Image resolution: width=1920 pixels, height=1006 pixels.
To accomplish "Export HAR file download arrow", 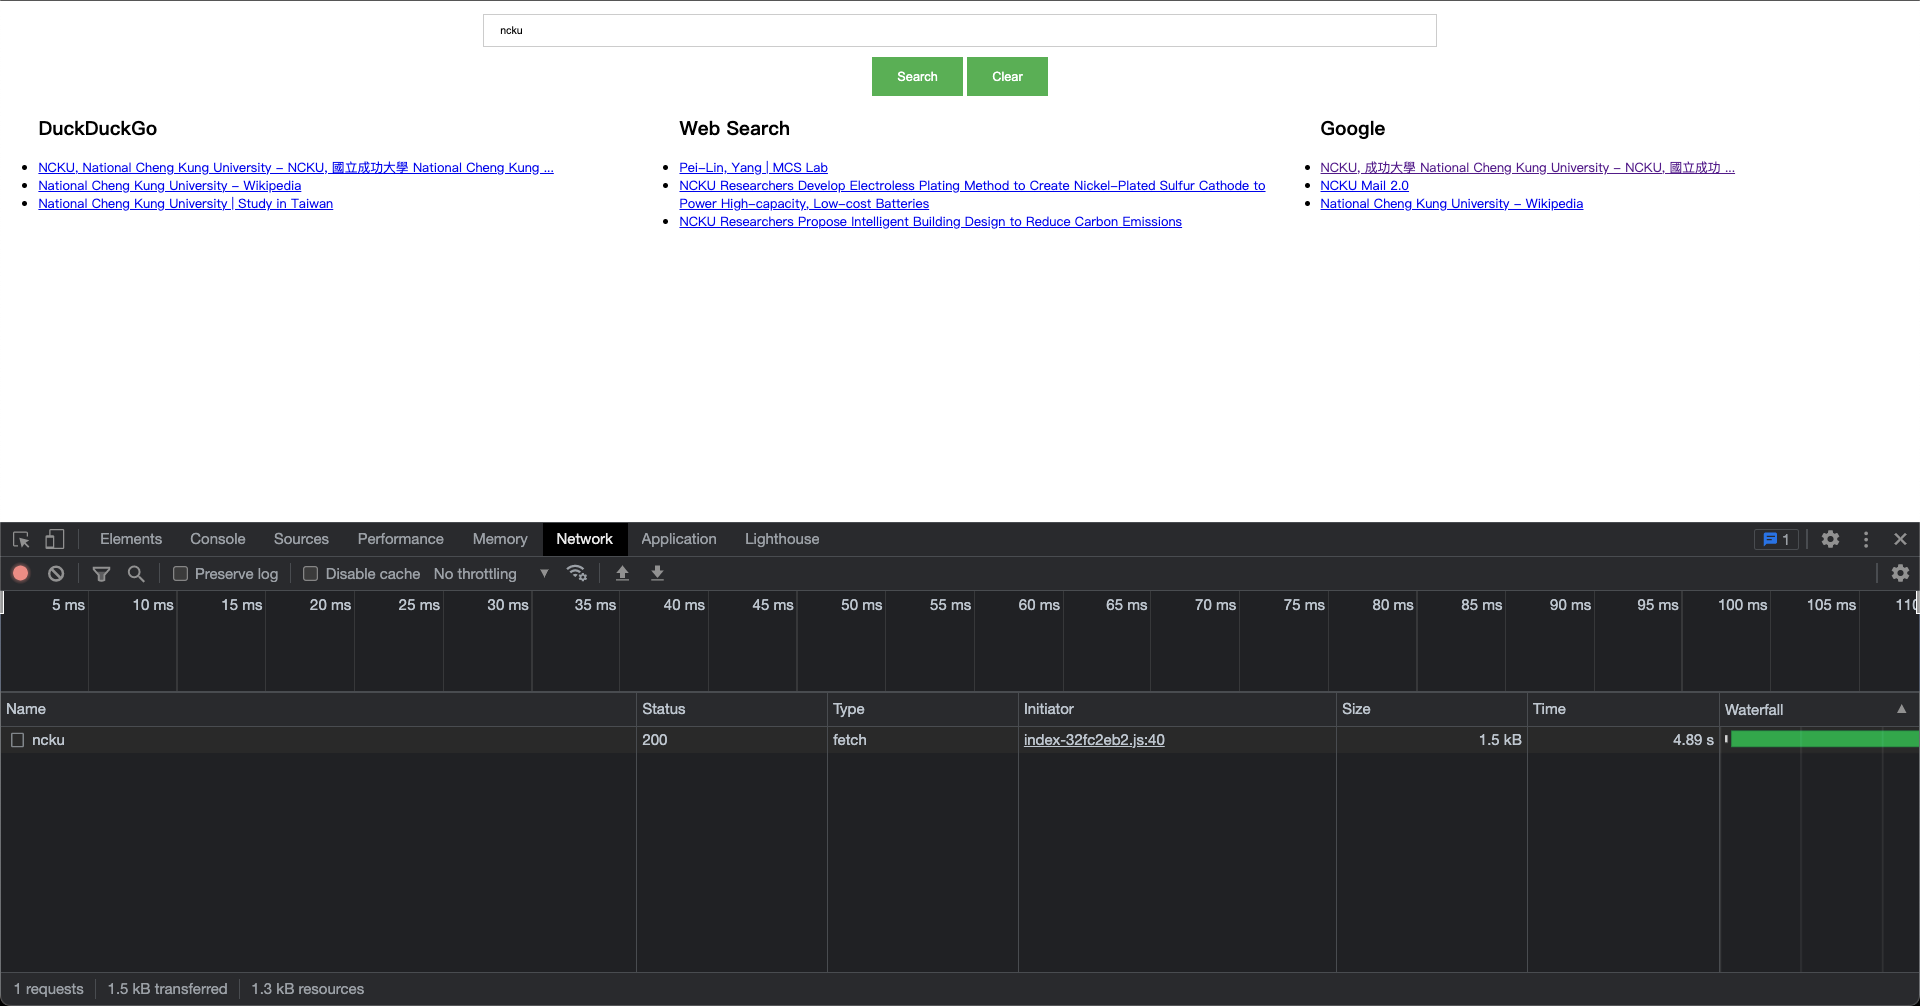I will point(657,573).
